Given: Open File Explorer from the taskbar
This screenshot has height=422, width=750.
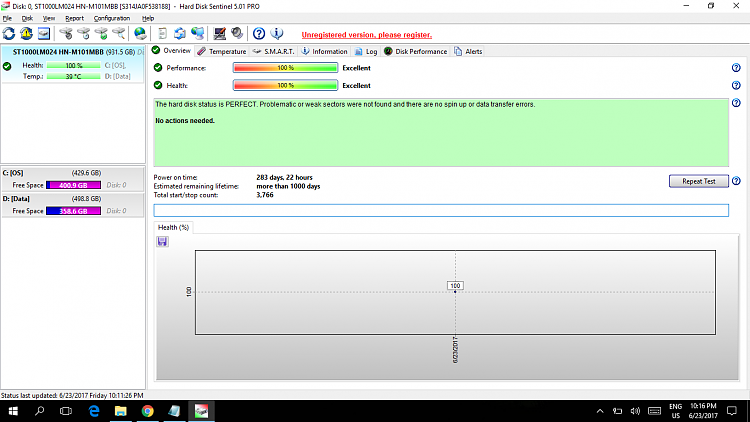Looking at the screenshot, I should (121, 411).
